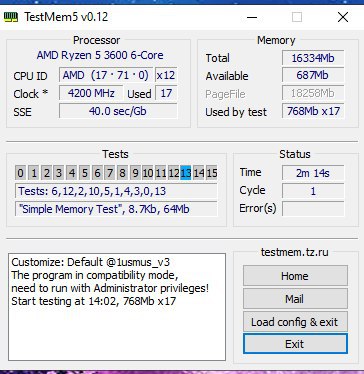Click log line Customize: Default @1usmus_v3
This screenshot has width=364, height=374.
[91, 262]
